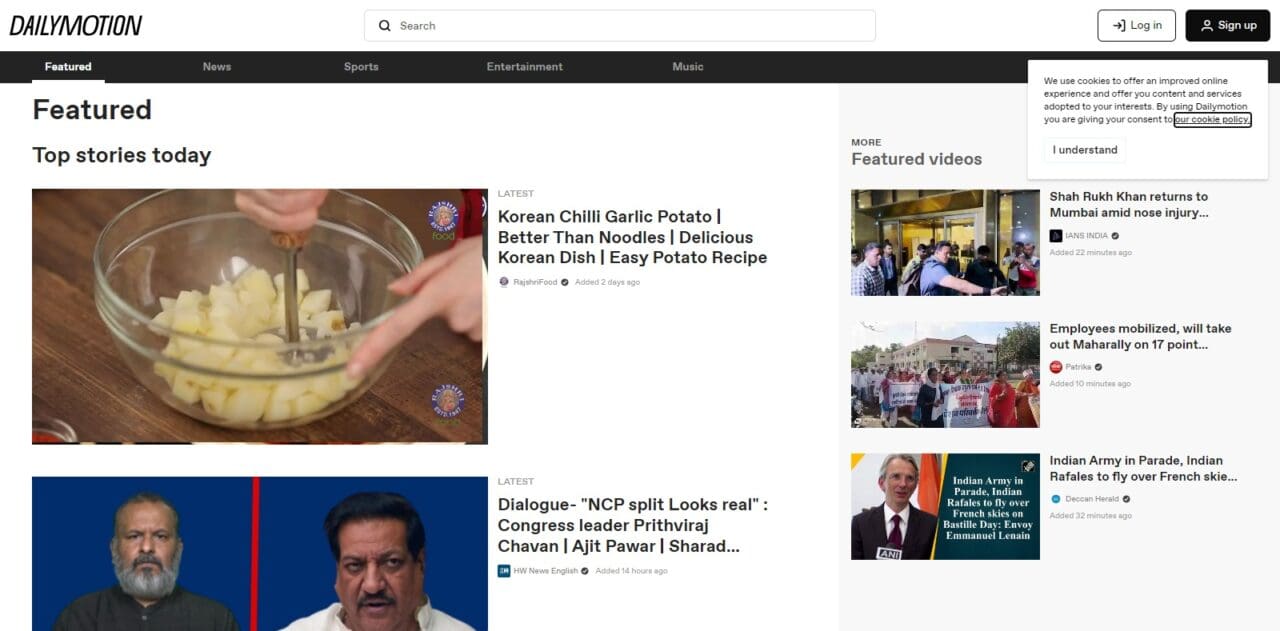Open the cookie policy link

[1212, 120]
